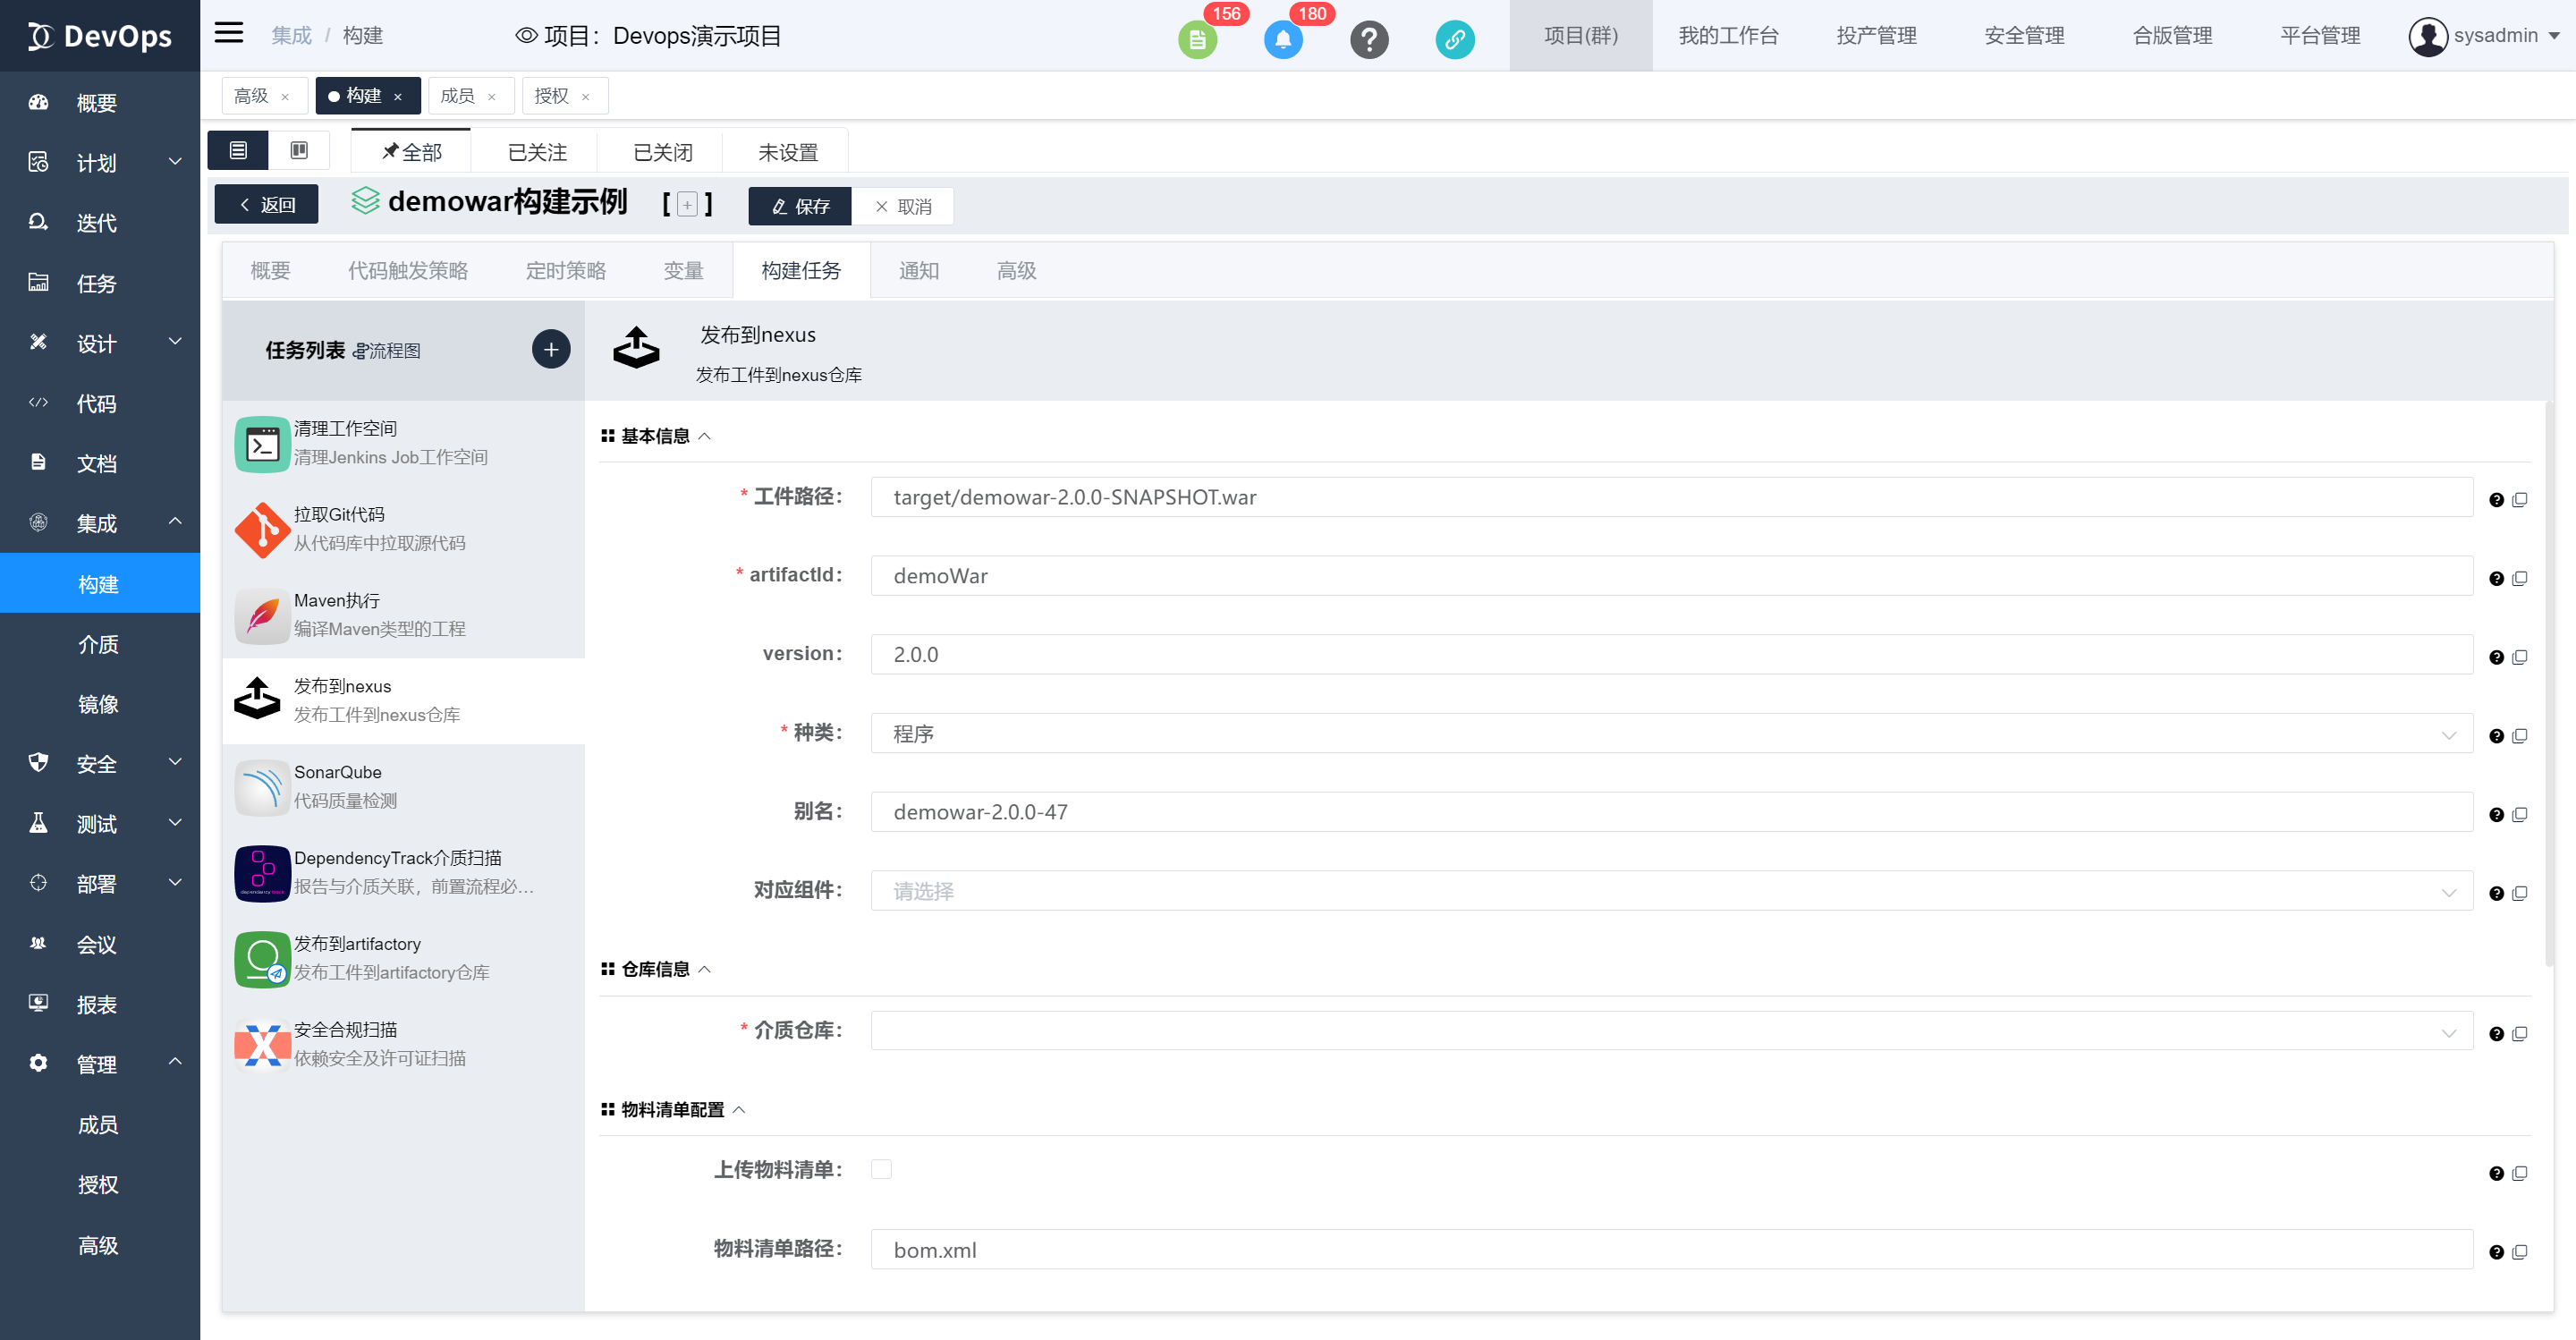Toggle project visibility eye icon

(x=526, y=36)
